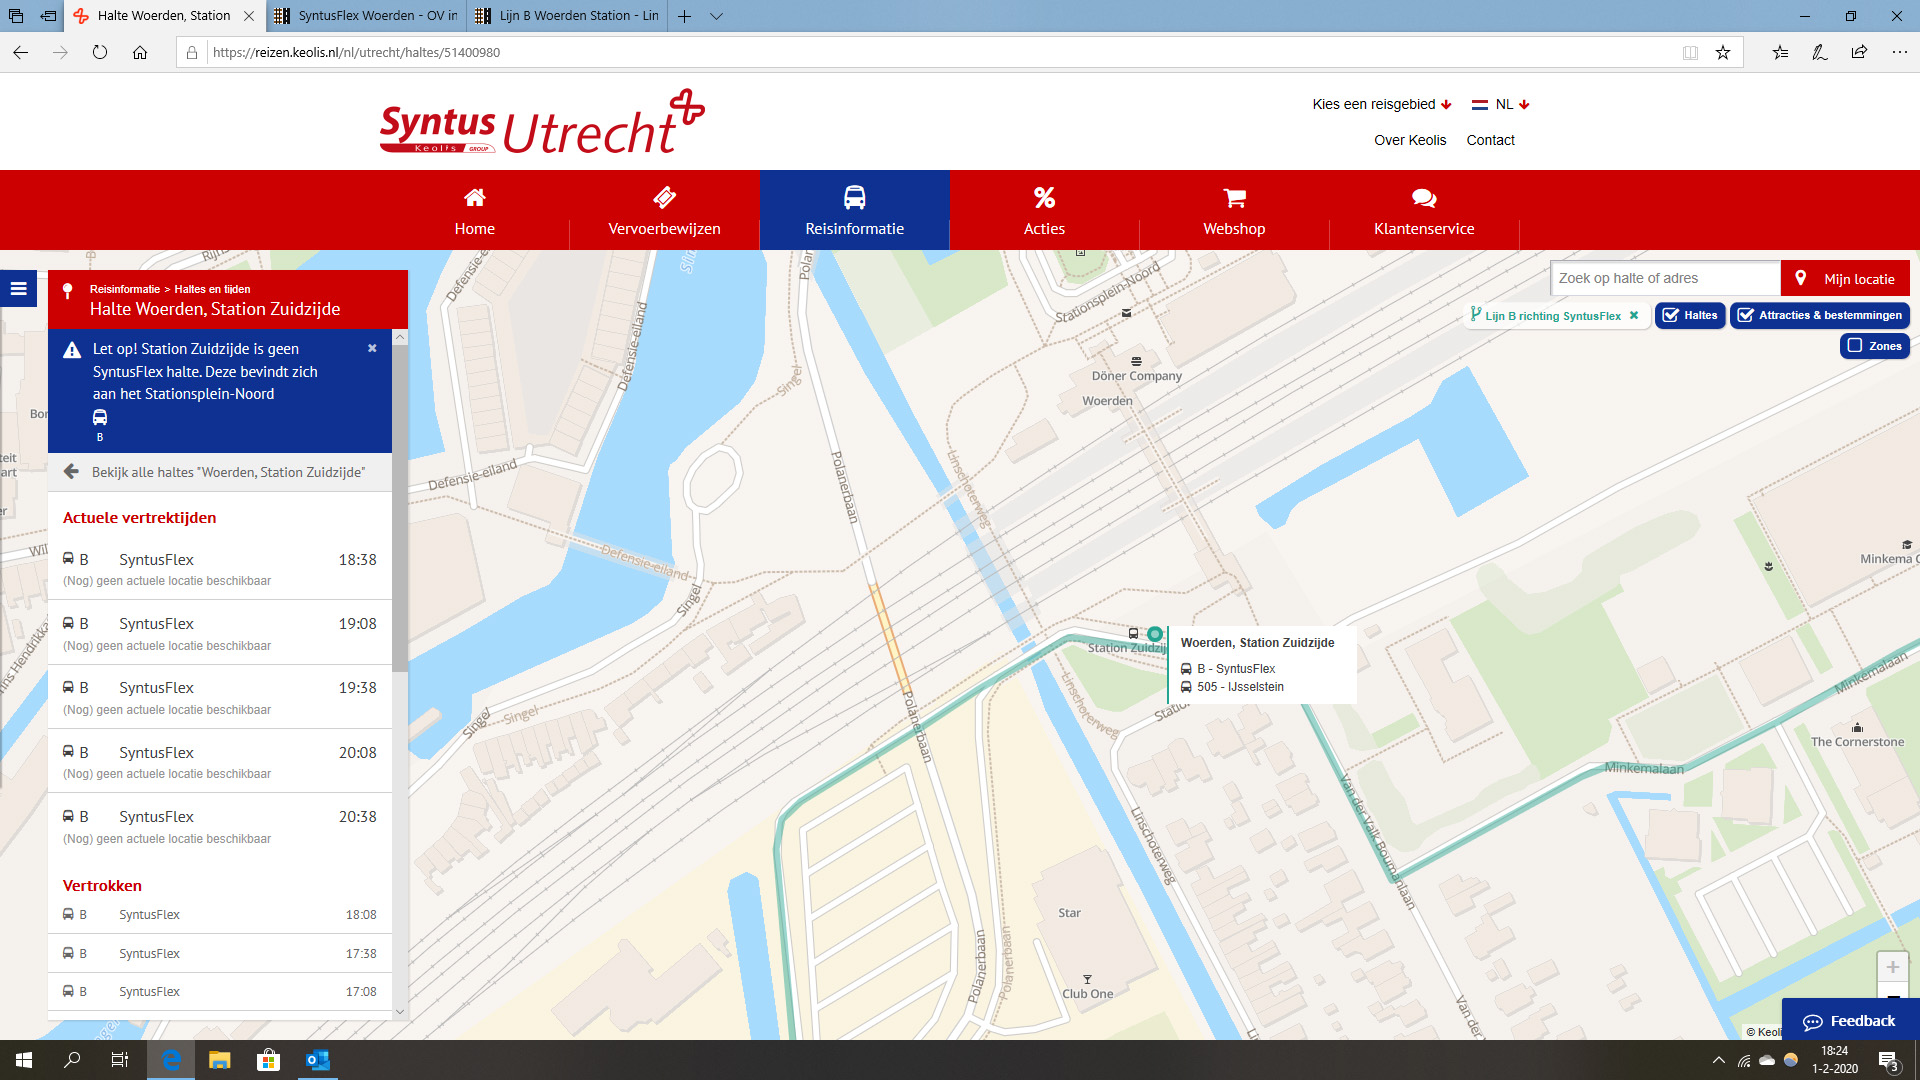Remove the Lijn B richting SyntusFlex filter
1920x1080 pixels.
tap(1634, 315)
